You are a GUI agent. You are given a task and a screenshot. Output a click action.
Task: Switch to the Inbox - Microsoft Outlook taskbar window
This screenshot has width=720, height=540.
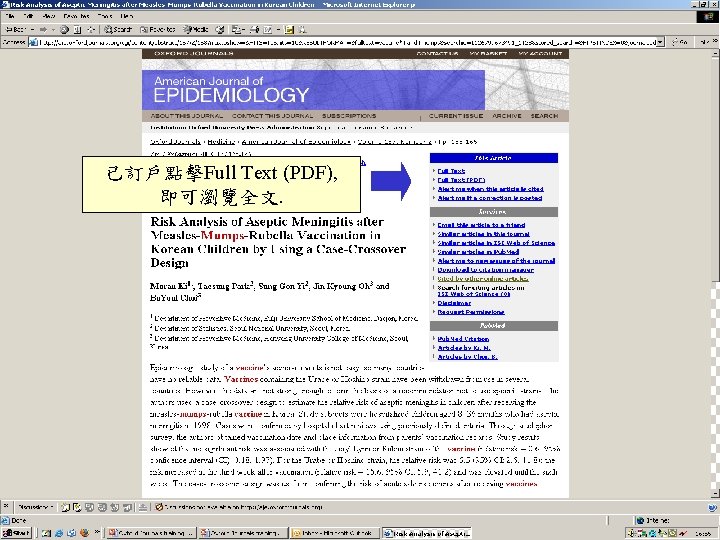click(335, 533)
